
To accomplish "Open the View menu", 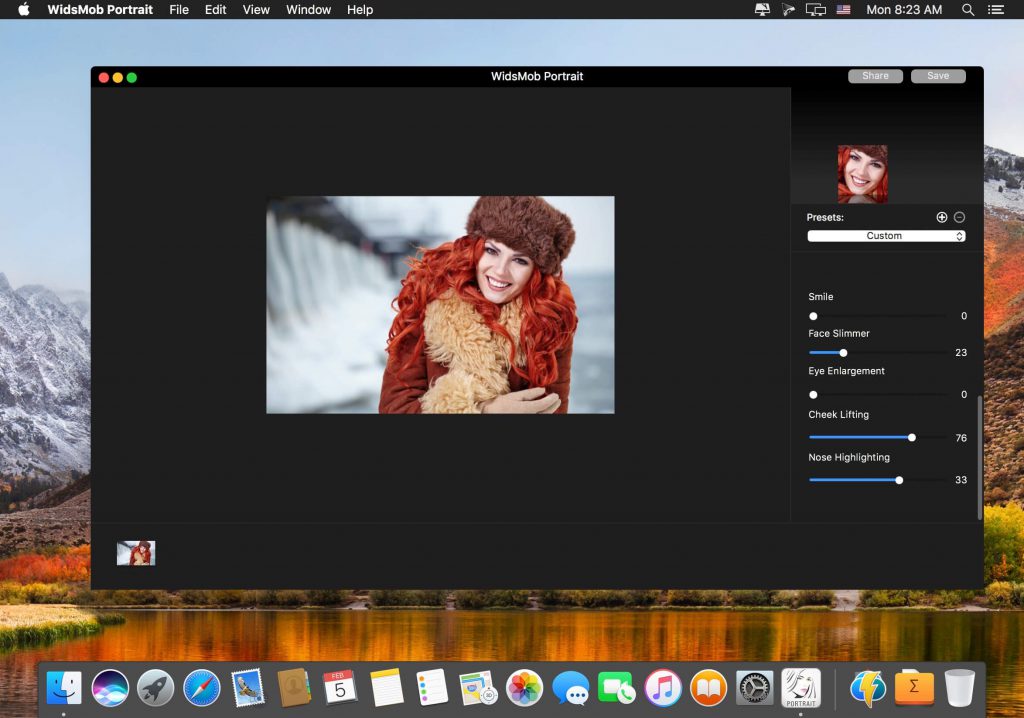I will pyautogui.click(x=256, y=10).
